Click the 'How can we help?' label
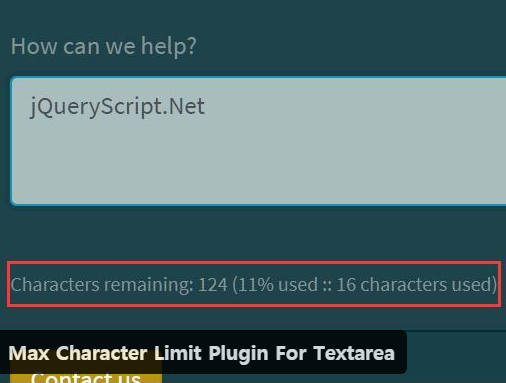Screen dimensions: 506x383 click(104, 46)
